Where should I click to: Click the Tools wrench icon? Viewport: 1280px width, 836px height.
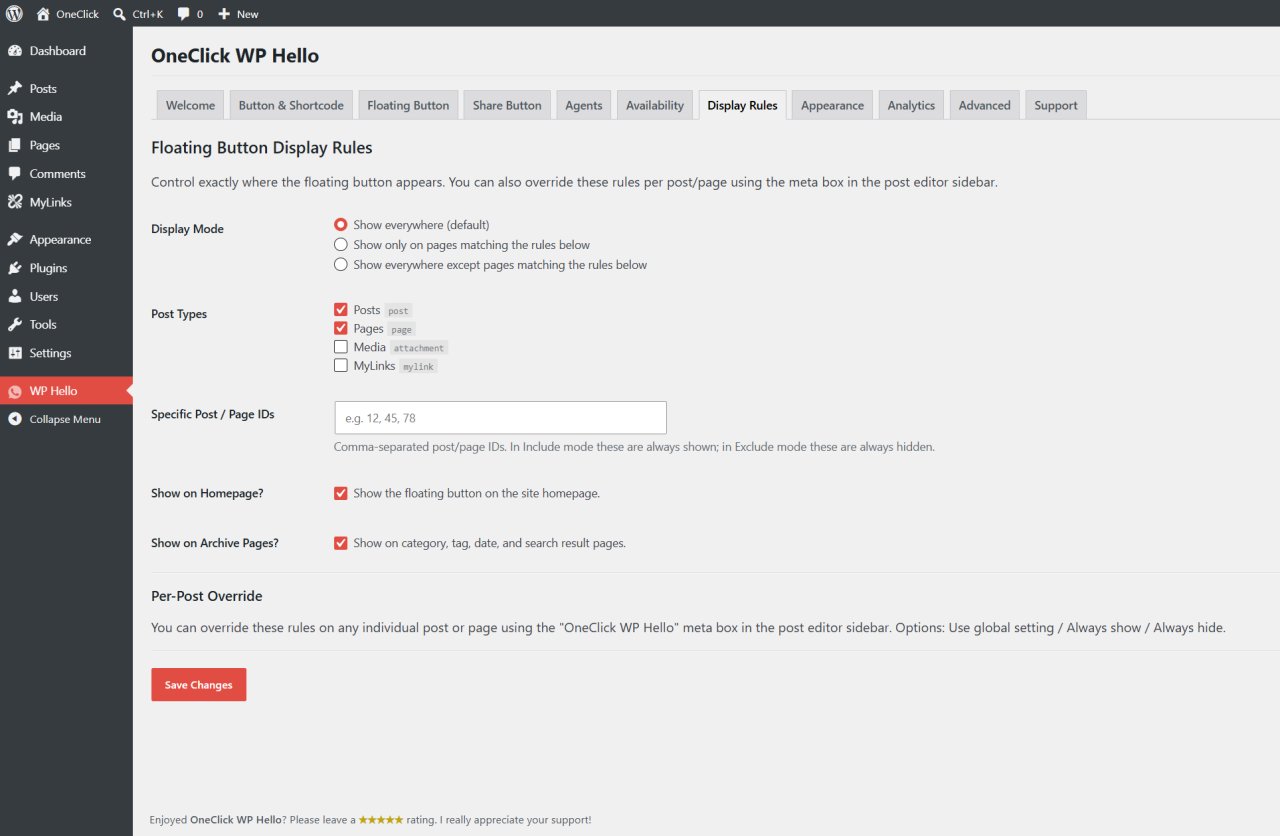tap(15, 325)
